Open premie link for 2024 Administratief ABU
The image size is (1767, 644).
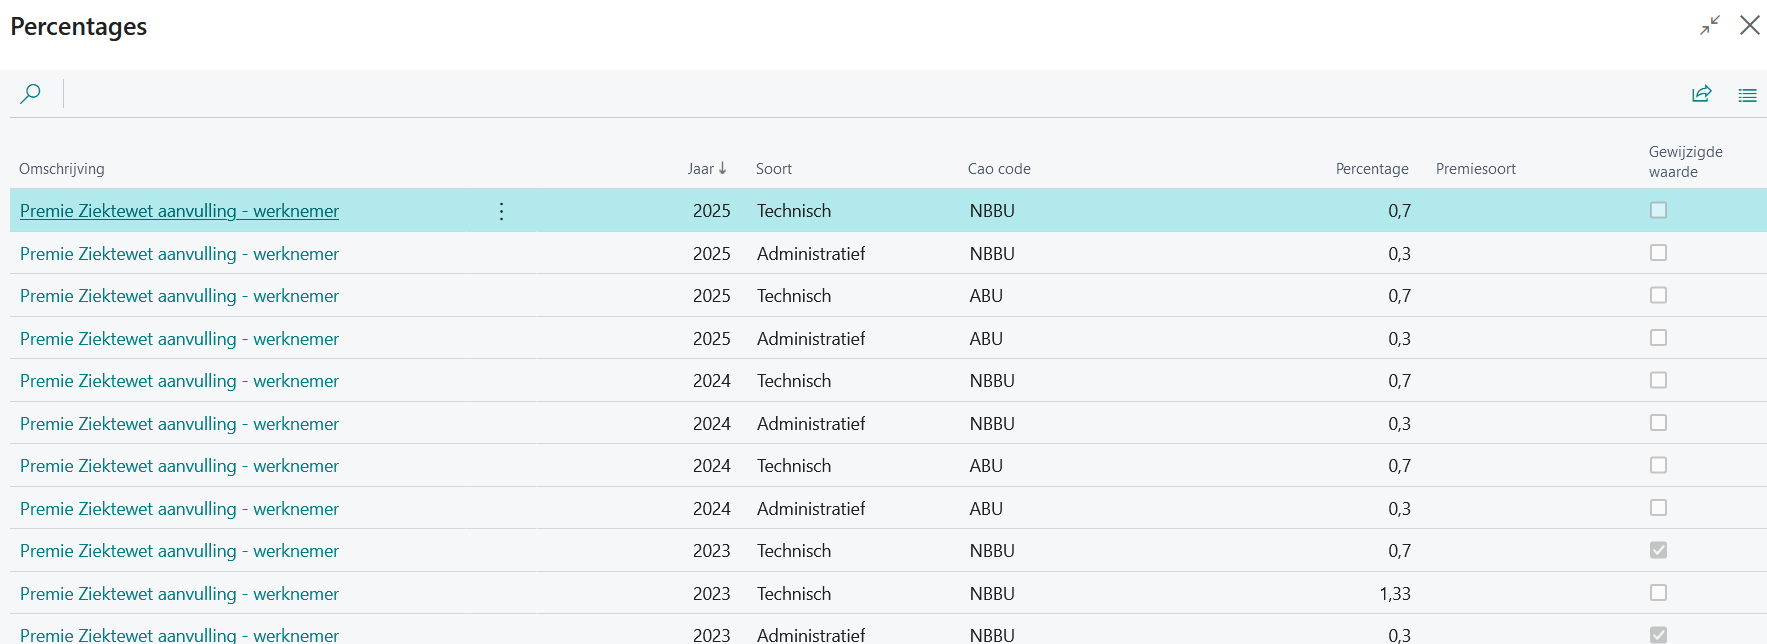point(179,509)
